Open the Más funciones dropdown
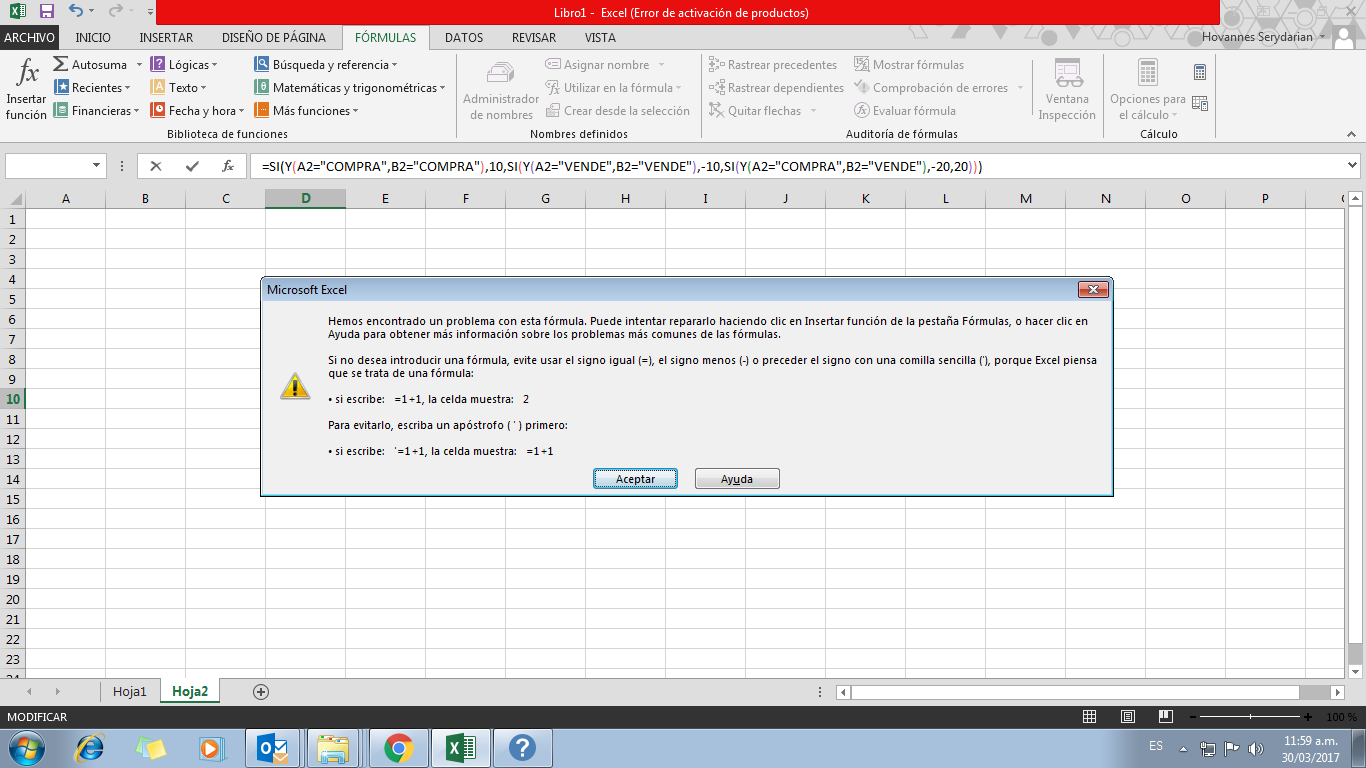 point(306,111)
